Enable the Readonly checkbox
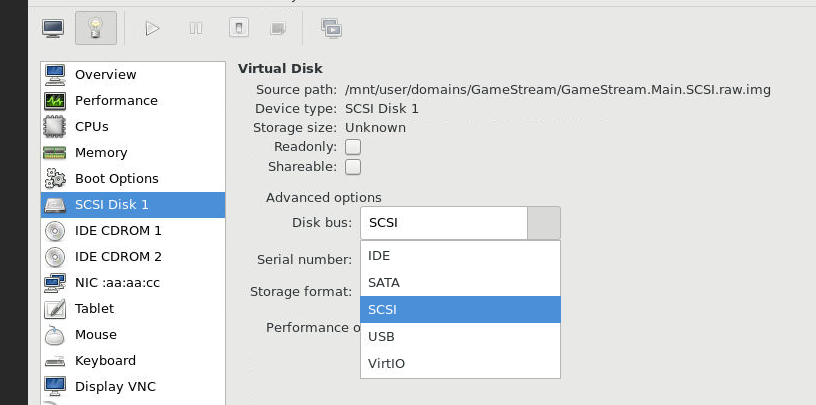Viewport: 816px width, 405px height. [353, 147]
